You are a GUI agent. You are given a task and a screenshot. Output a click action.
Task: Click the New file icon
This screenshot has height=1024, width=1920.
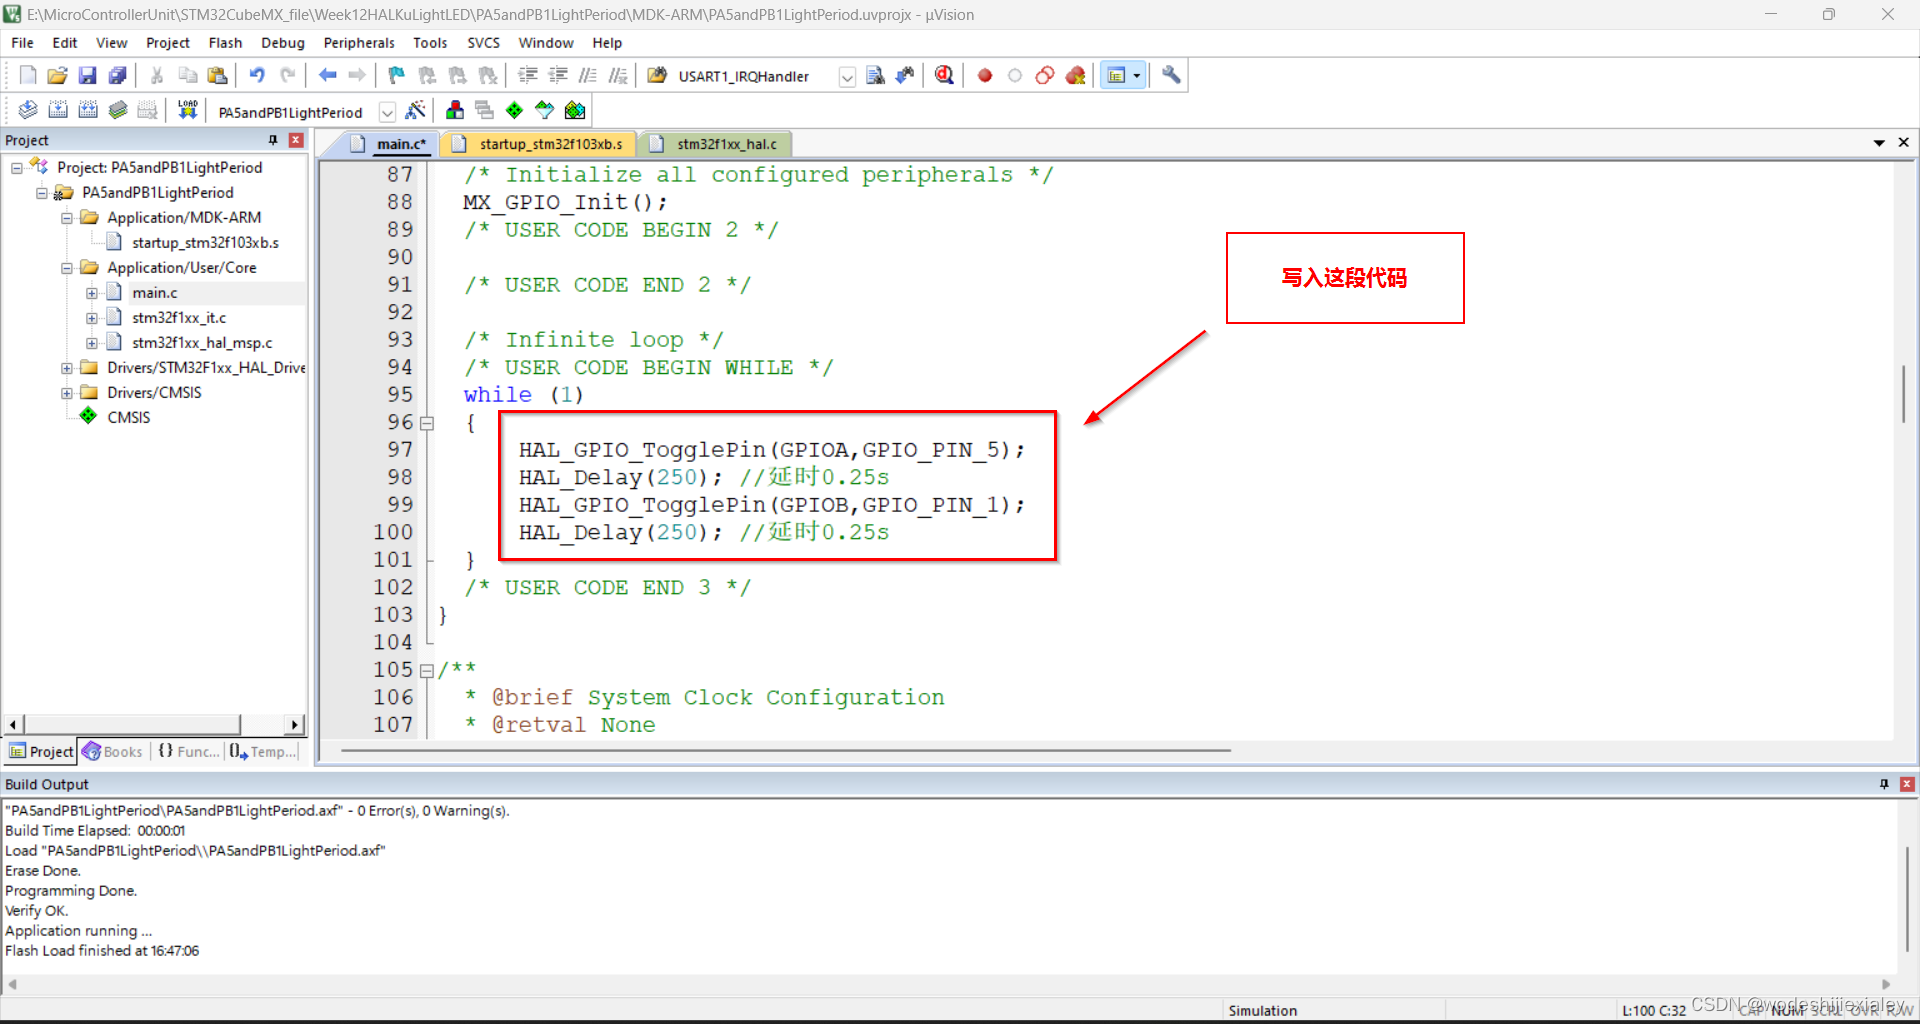[28, 75]
